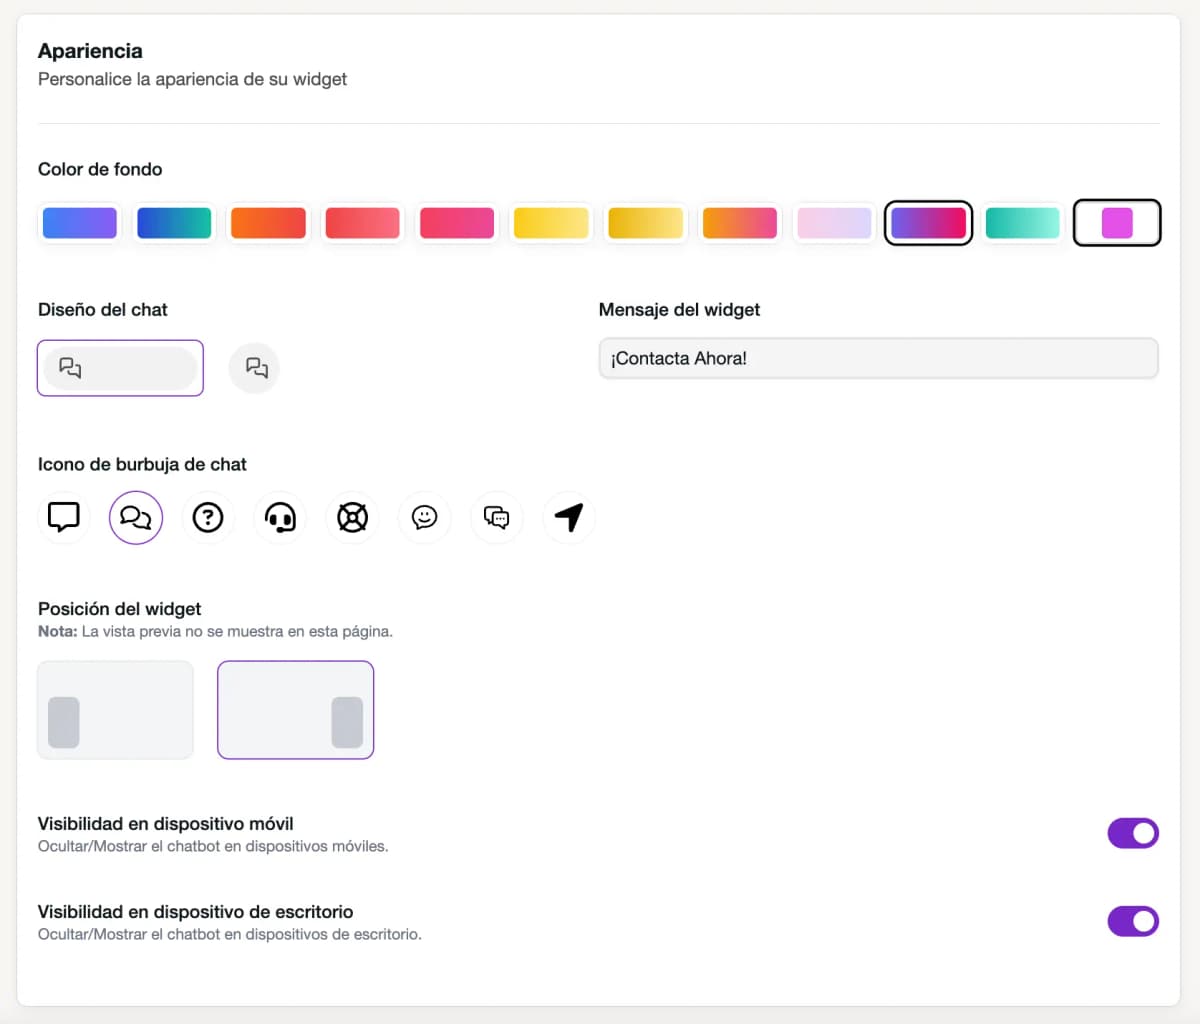Position the widget on the left

115,710
